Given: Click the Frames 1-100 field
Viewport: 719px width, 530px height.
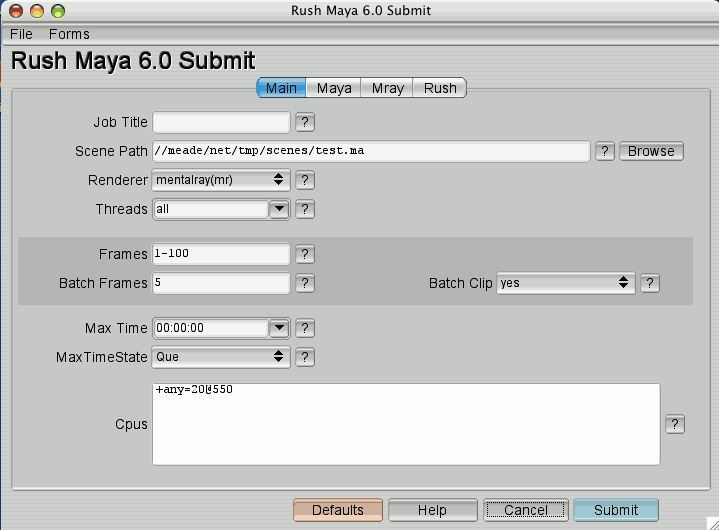Looking at the screenshot, I should (221, 254).
